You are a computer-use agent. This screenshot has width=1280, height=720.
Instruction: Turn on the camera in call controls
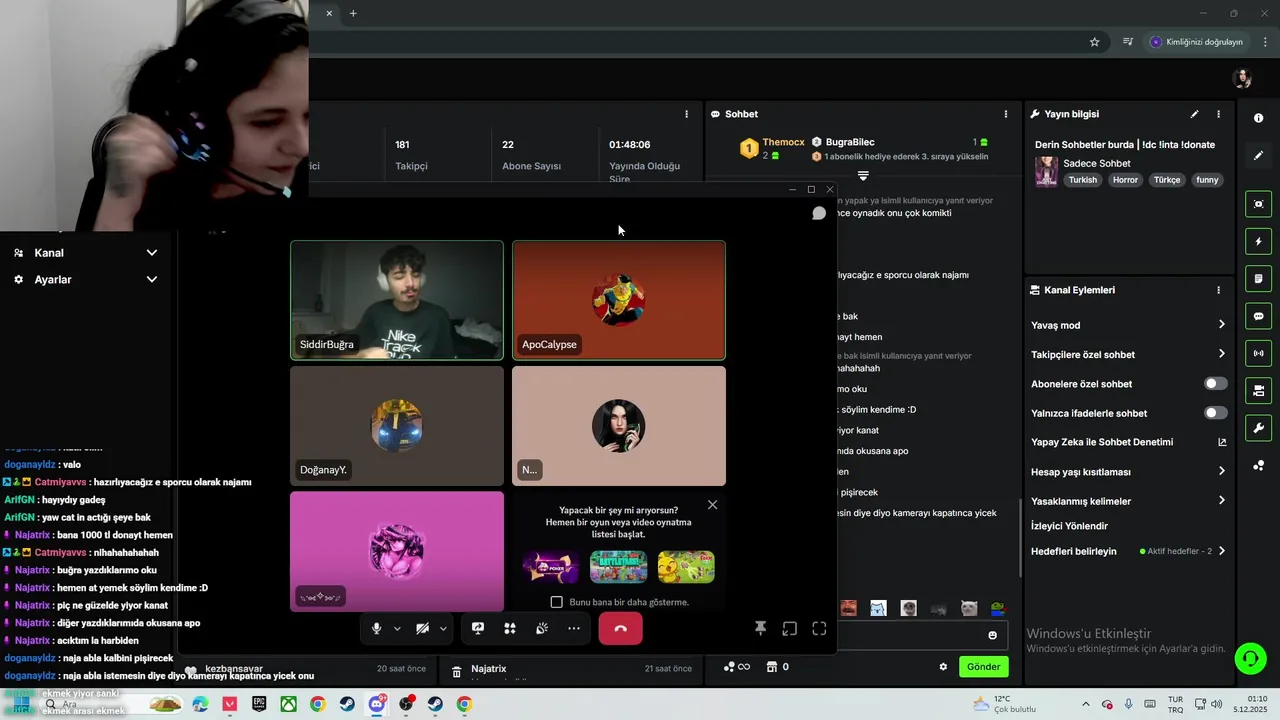point(422,629)
